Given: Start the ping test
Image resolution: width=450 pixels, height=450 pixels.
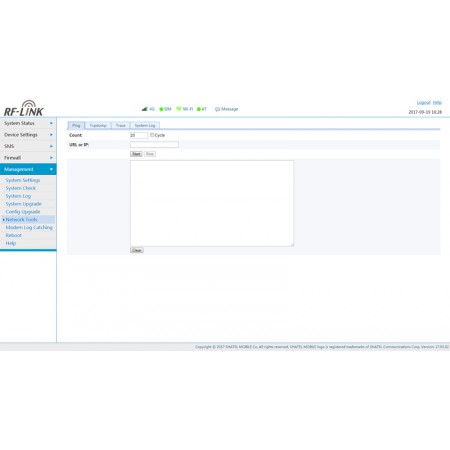Looking at the screenshot, I should (x=136, y=154).
